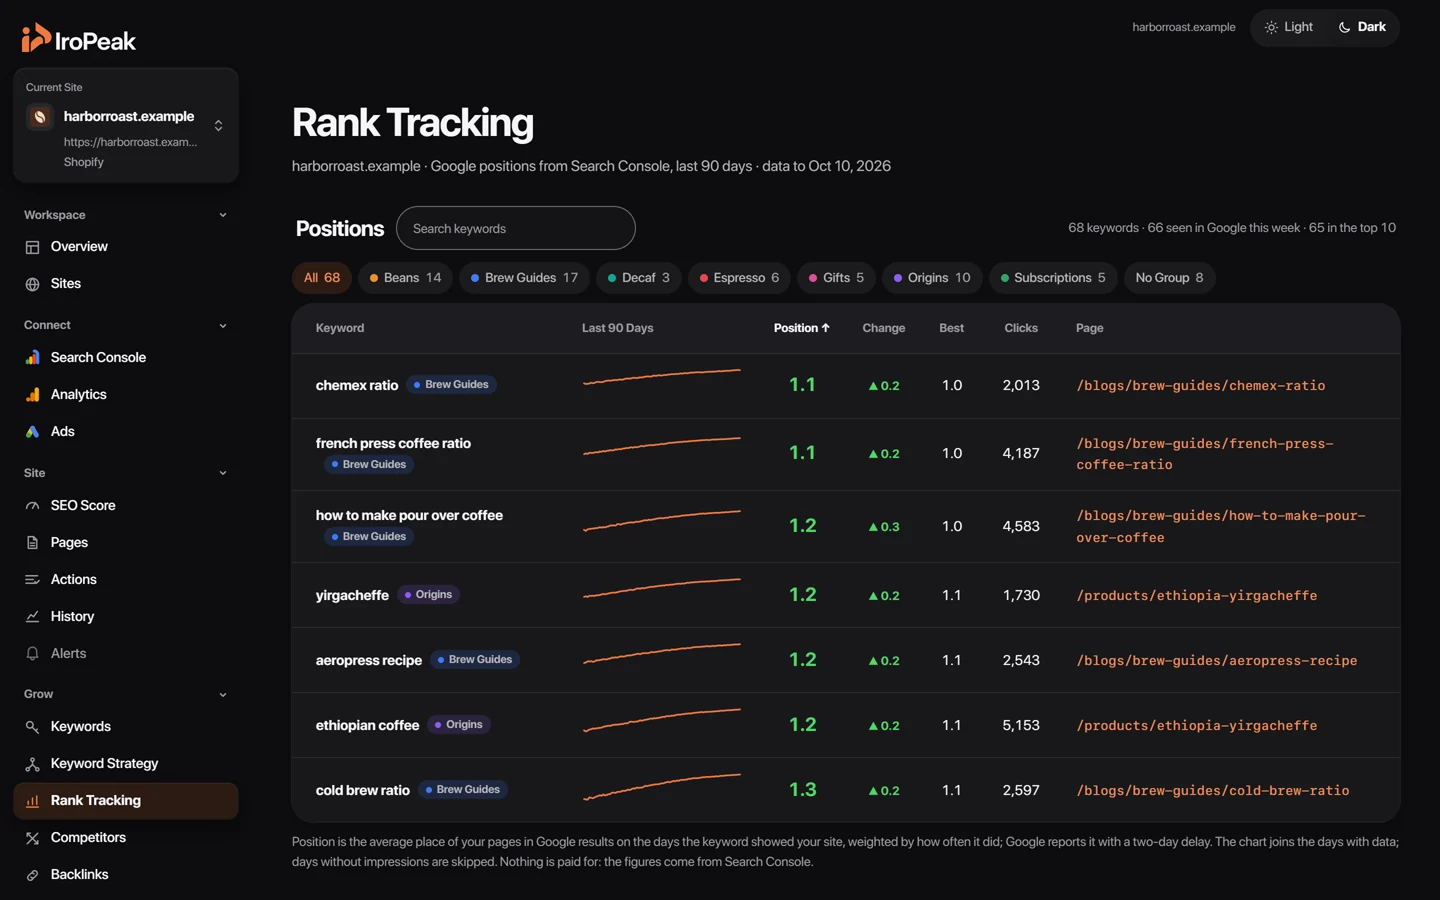Collapse the Connect section
Screen dimensions: 1440x900
(x=222, y=325)
